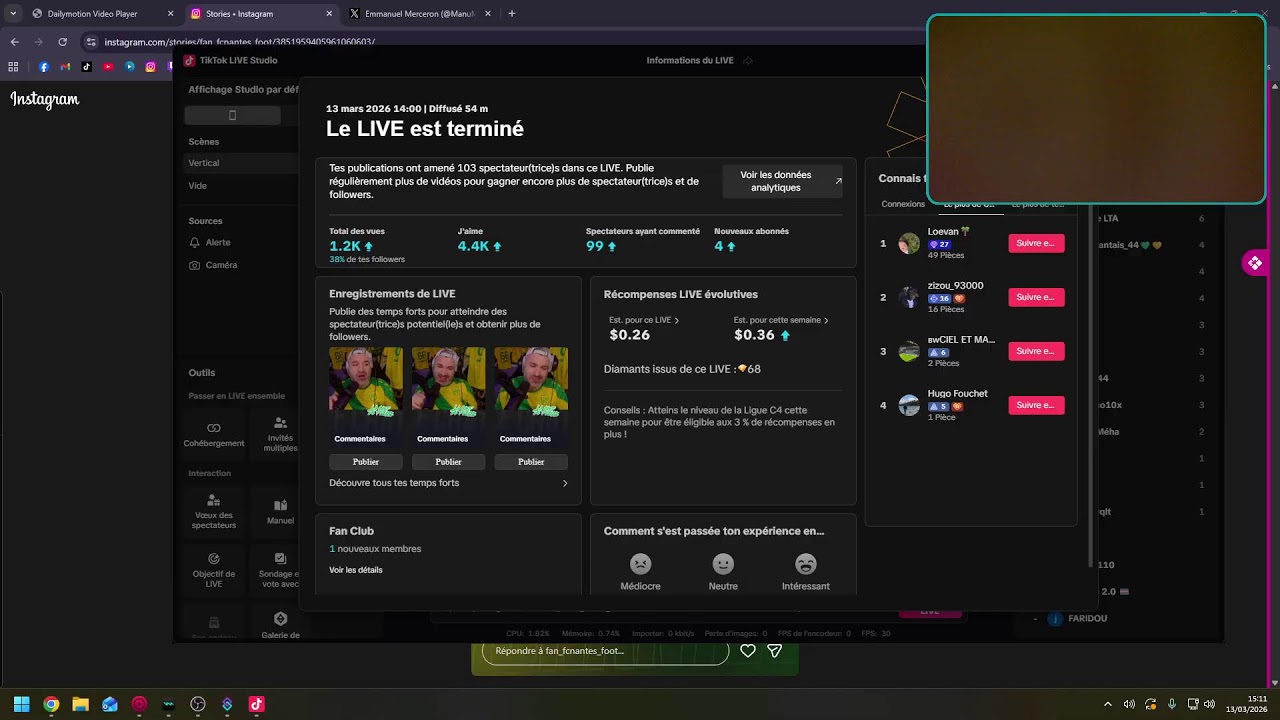Image resolution: width=1280 pixels, height=720 pixels.
Task: Open TikTok bookmark in bookmarks bar
Action: pyautogui.click(x=87, y=67)
